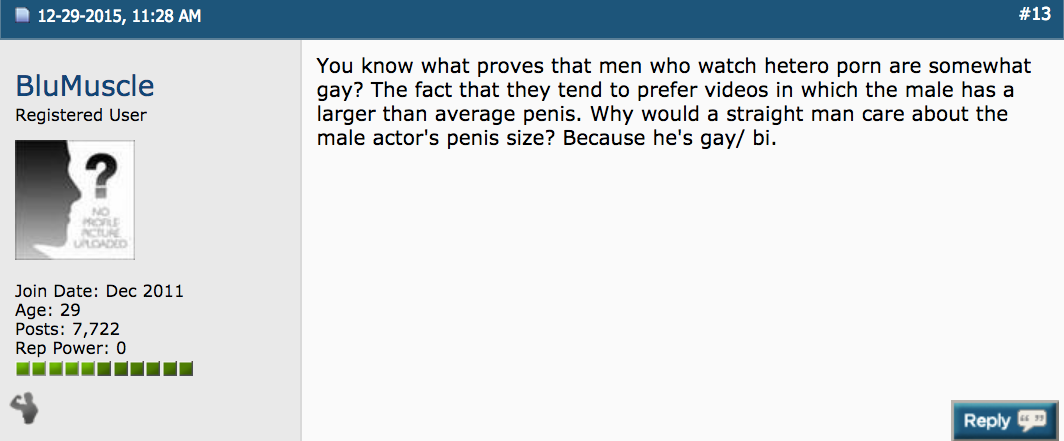Screen dimensions: 1064x441
Task: Click the first light green reputation square
Action: [23, 369]
